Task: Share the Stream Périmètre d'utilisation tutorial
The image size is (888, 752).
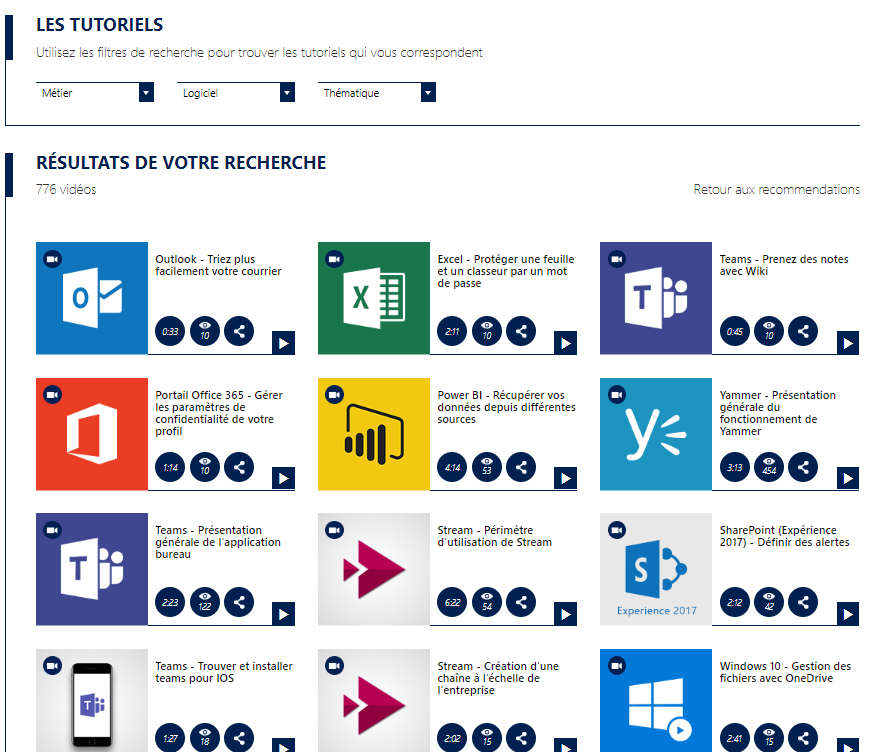Action: [x=521, y=602]
